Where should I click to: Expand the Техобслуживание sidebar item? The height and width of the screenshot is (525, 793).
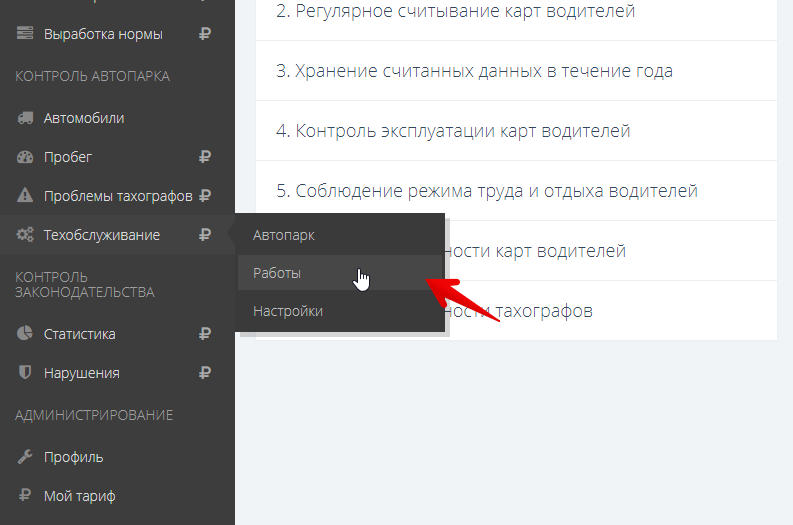click(117, 235)
